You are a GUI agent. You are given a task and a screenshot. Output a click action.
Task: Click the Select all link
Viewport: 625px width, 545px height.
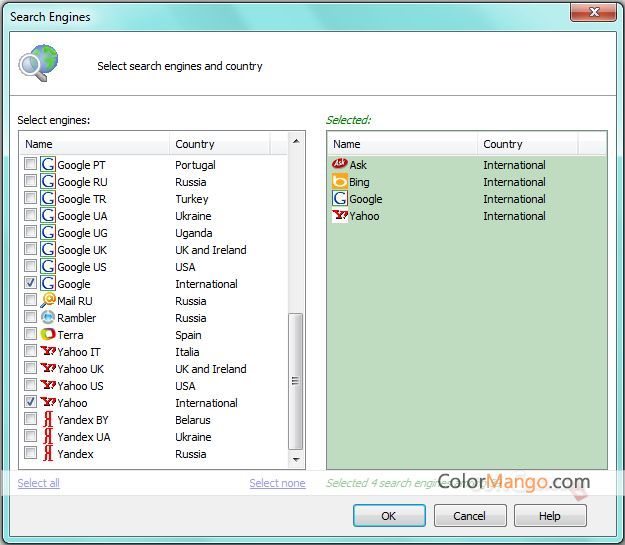[x=38, y=483]
